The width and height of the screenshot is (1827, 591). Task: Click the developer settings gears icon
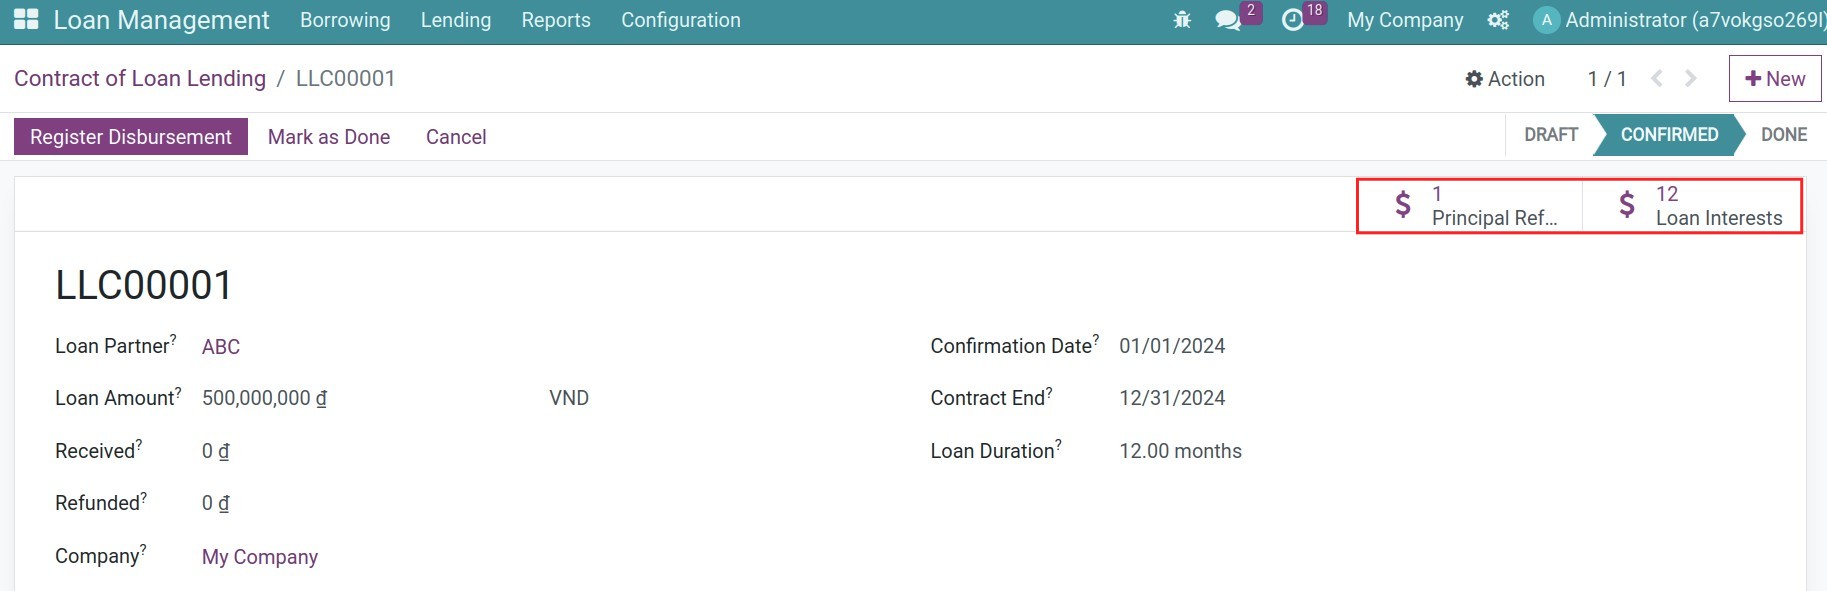coord(1498,20)
